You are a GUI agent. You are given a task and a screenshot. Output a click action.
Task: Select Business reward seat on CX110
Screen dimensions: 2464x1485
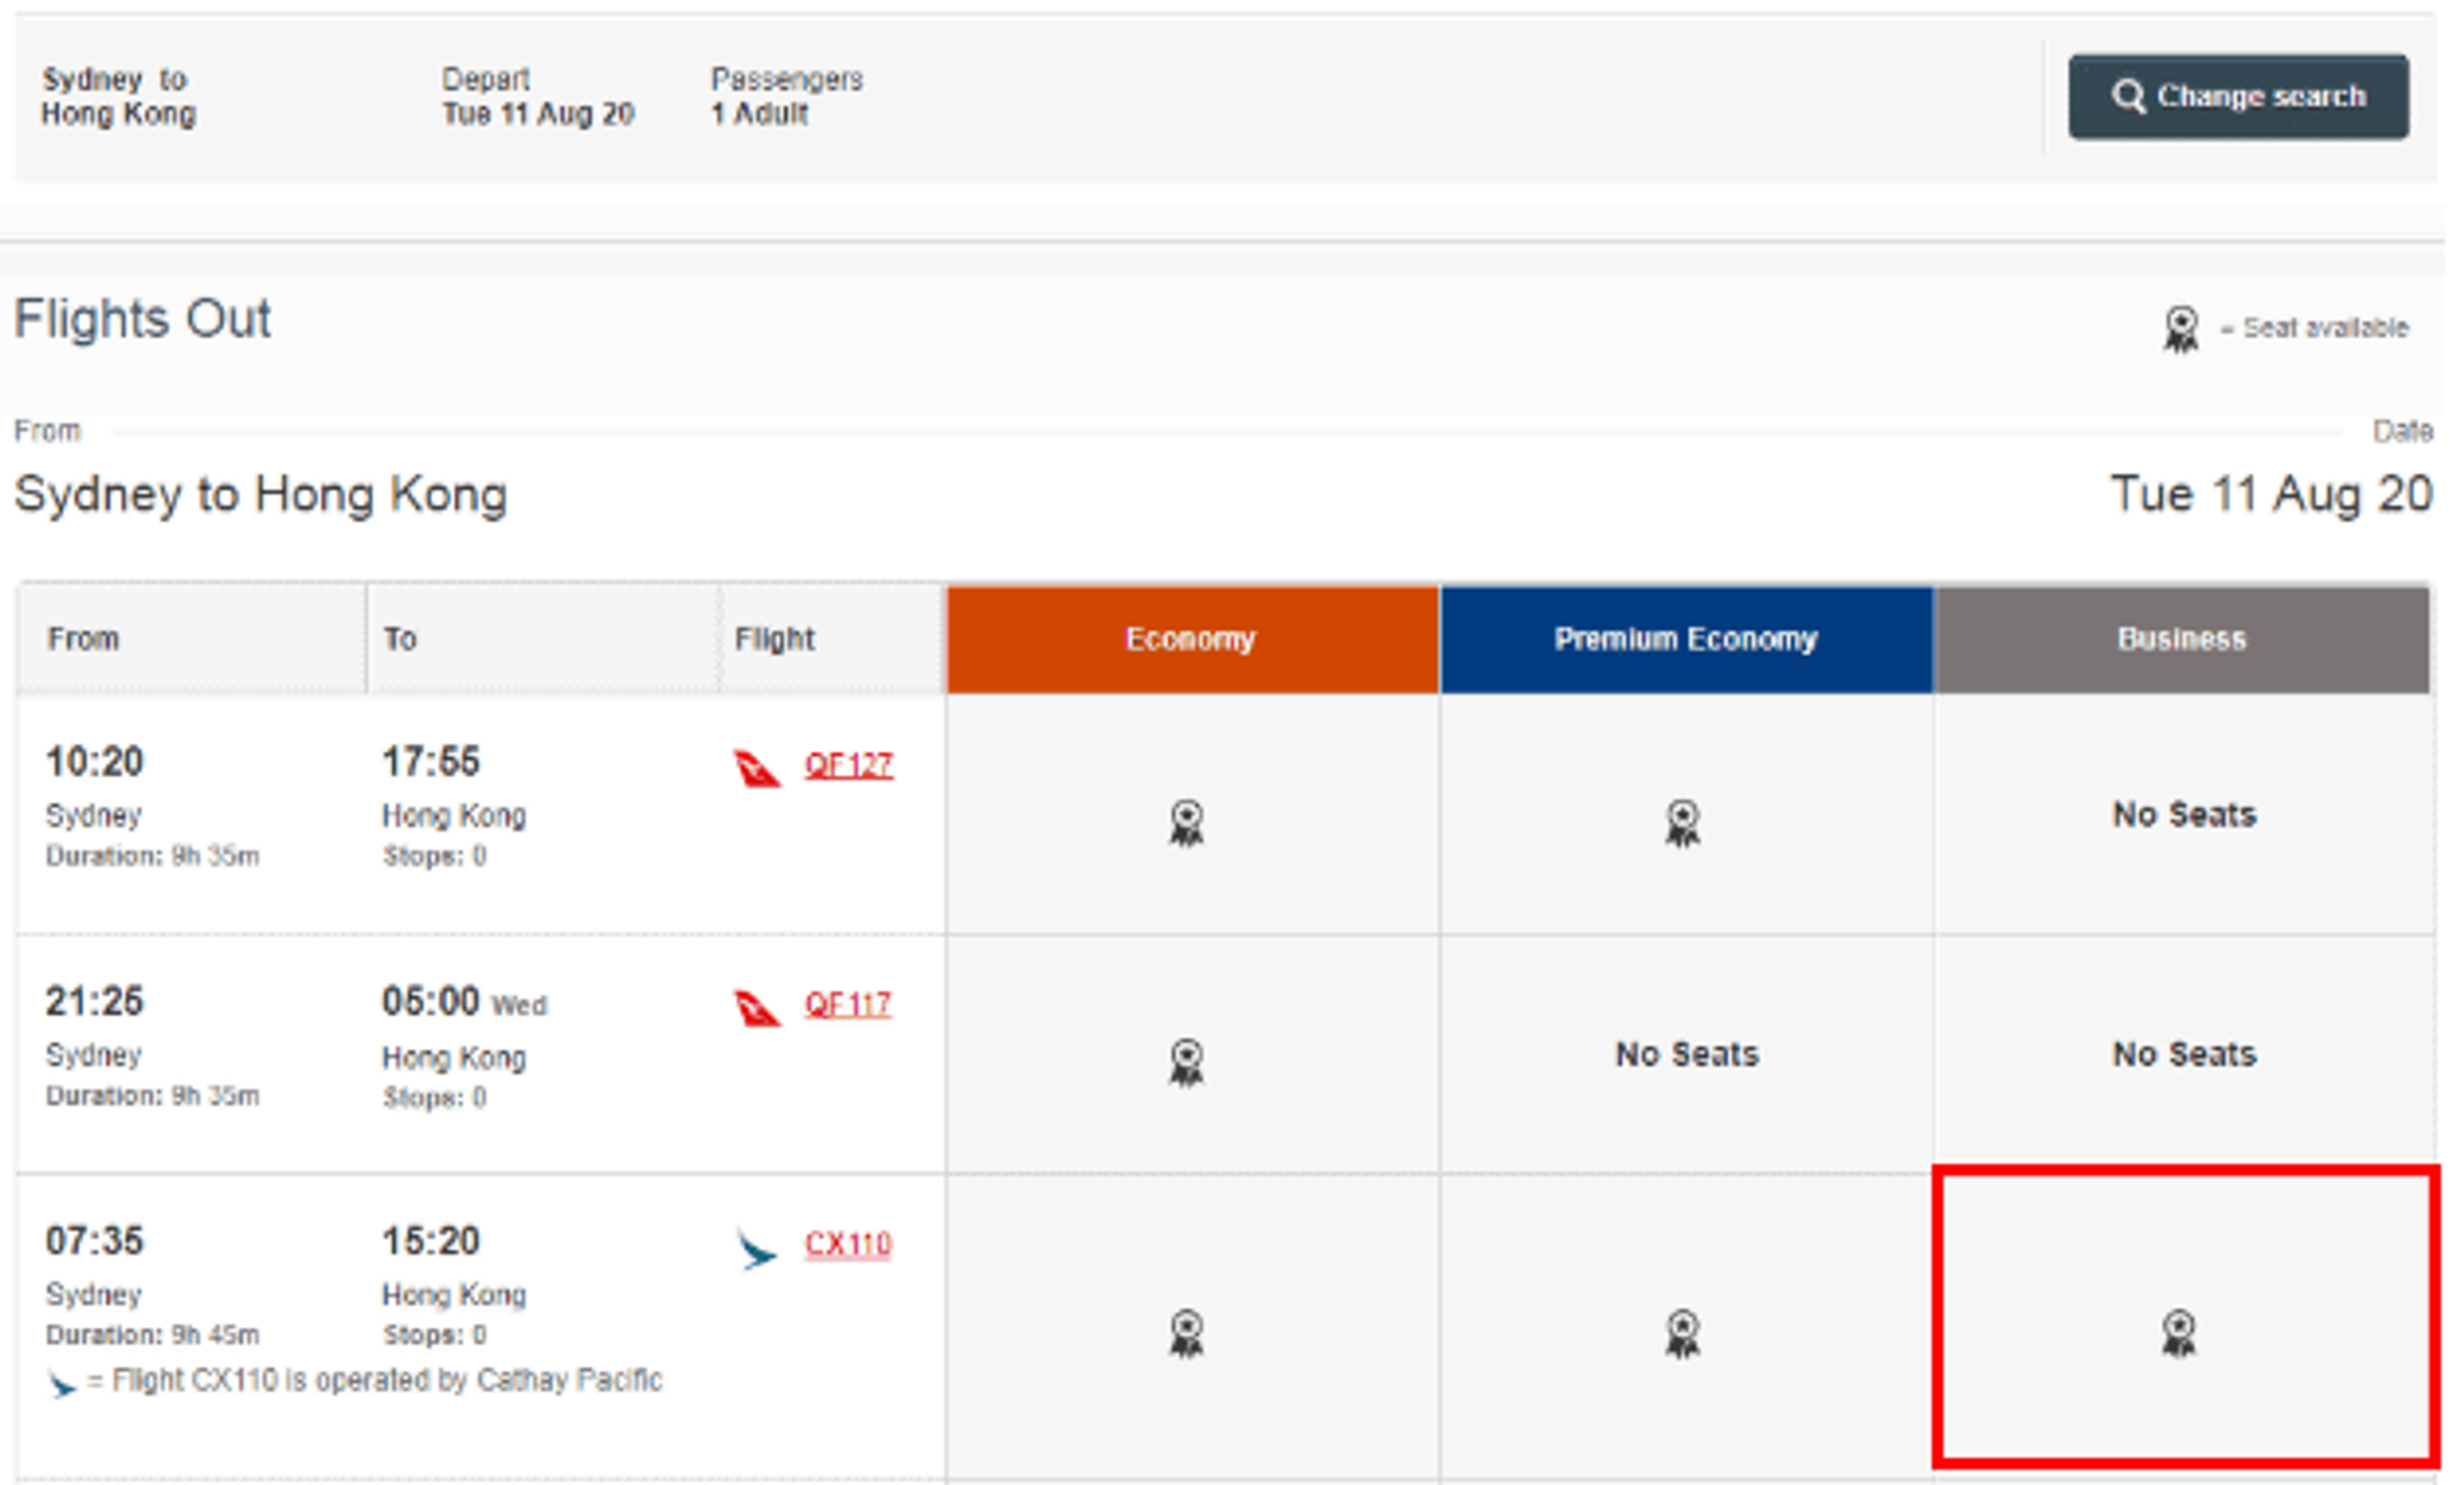tap(2179, 1334)
